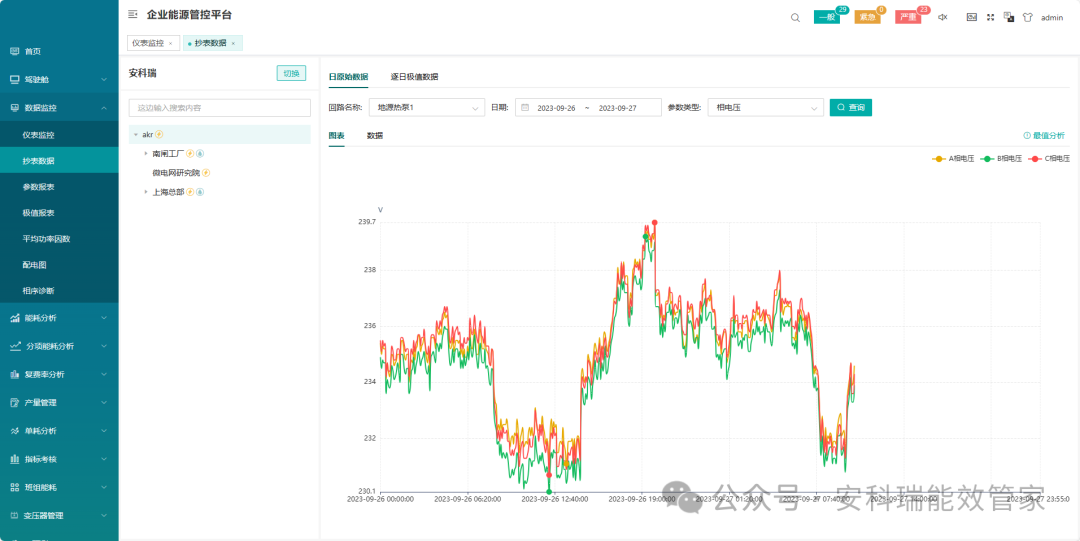Click the 查询 query button

point(851,108)
